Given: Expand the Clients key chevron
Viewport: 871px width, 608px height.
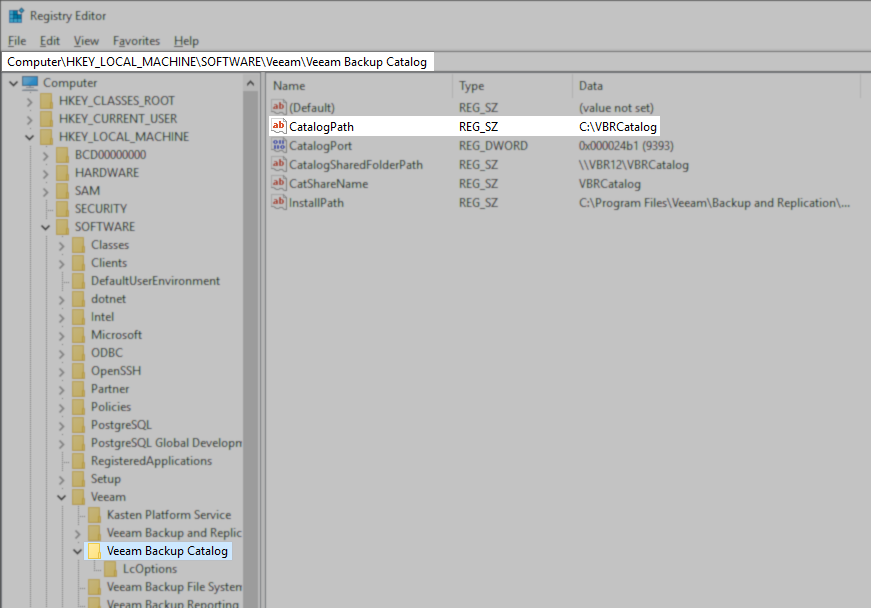Looking at the screenshot, I should (62, 263).
